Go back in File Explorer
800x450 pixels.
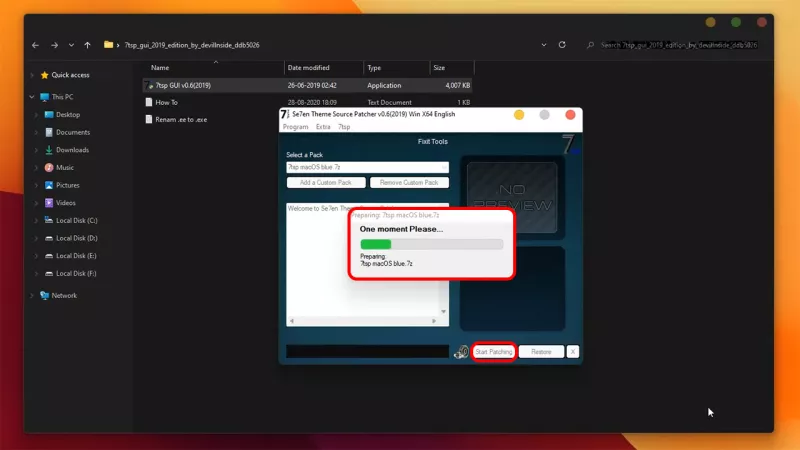(x=35, y=45)
